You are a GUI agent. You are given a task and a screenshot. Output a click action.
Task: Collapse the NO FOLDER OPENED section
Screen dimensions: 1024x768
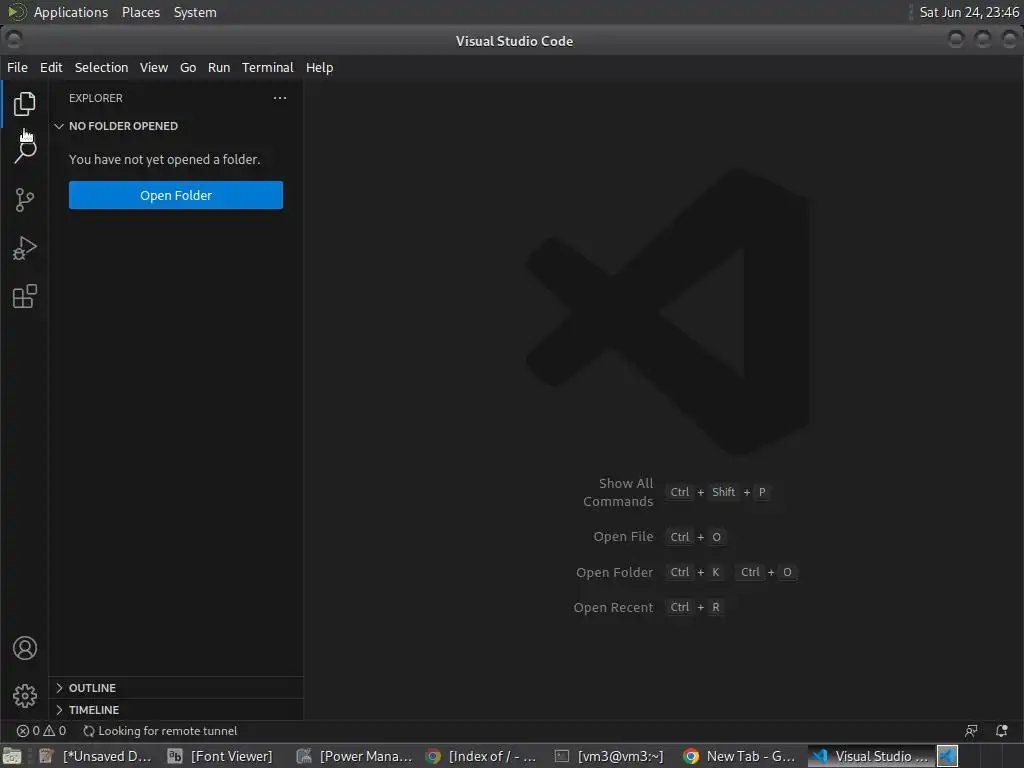click(176, 126)
